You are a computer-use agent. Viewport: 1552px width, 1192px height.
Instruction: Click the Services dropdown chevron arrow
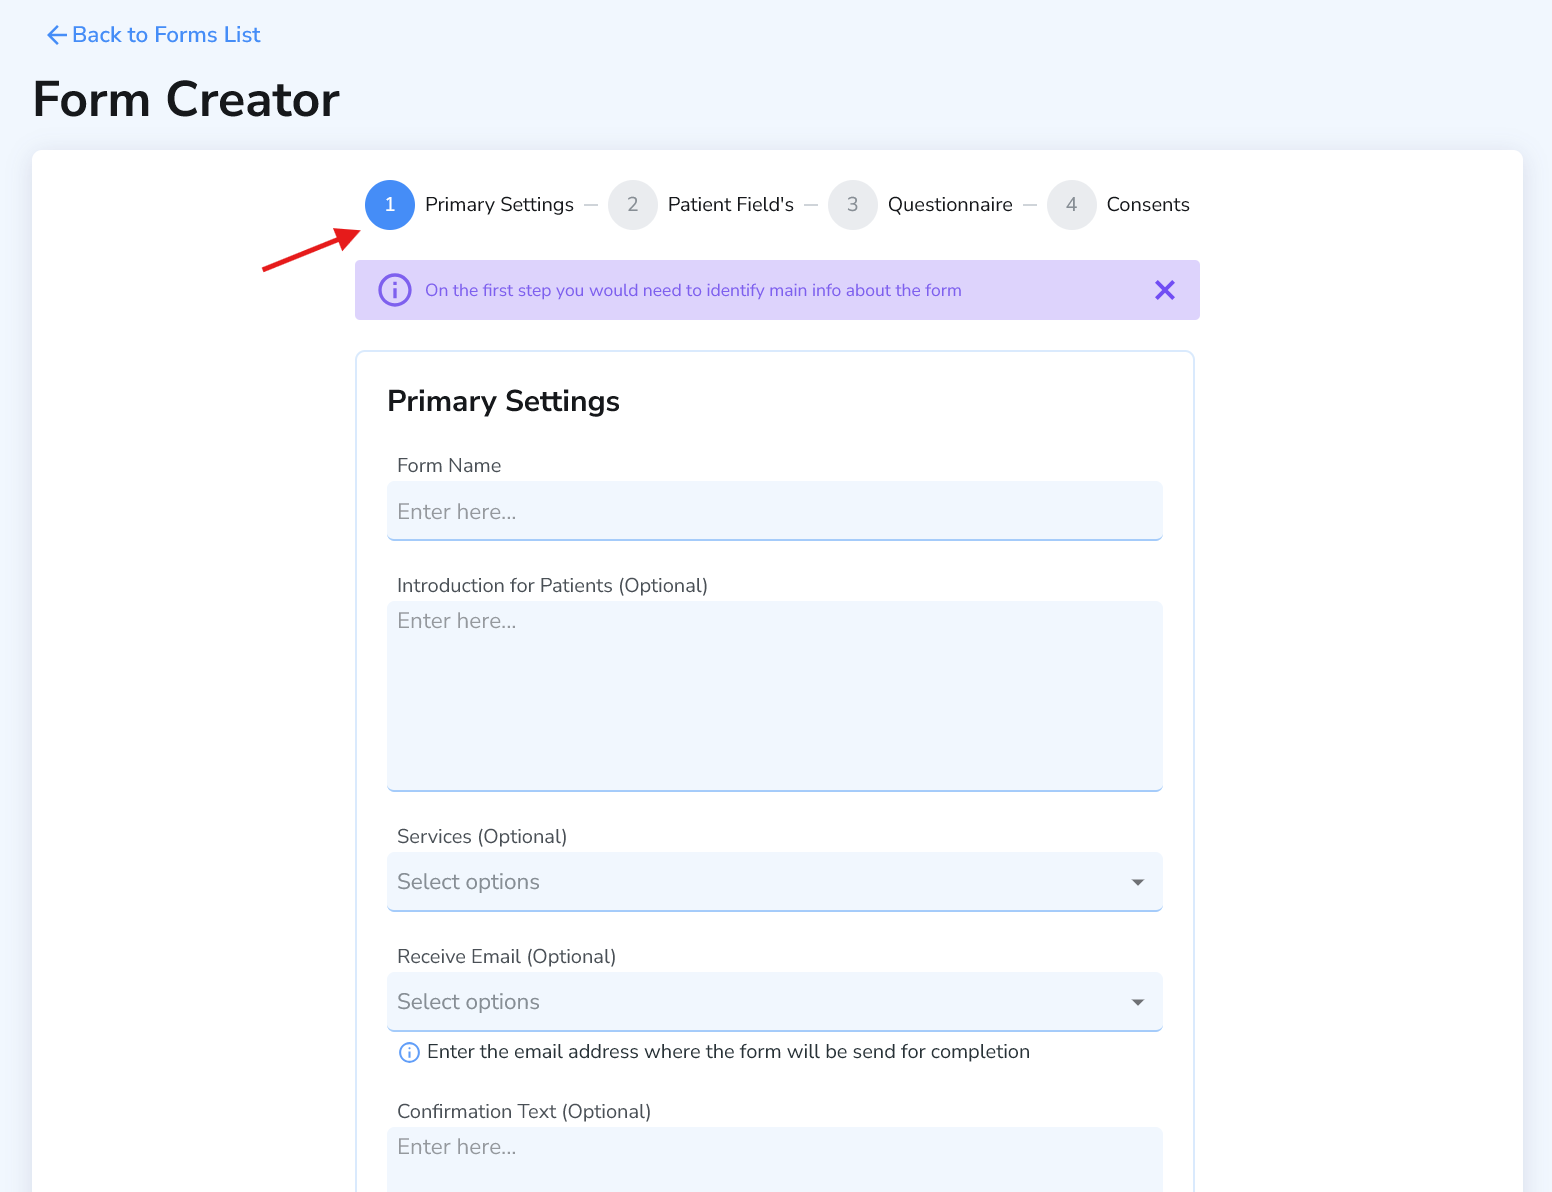[1137, 882]
